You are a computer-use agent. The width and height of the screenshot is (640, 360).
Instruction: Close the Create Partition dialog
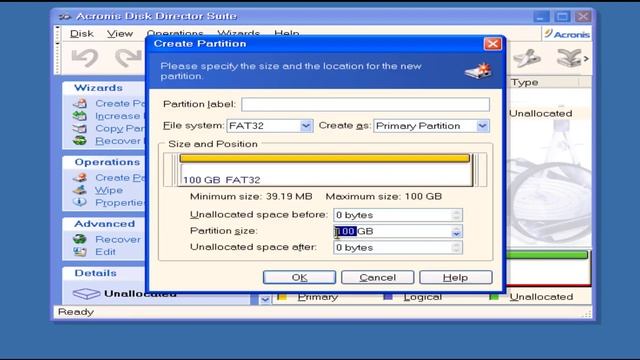coord(493,44)
